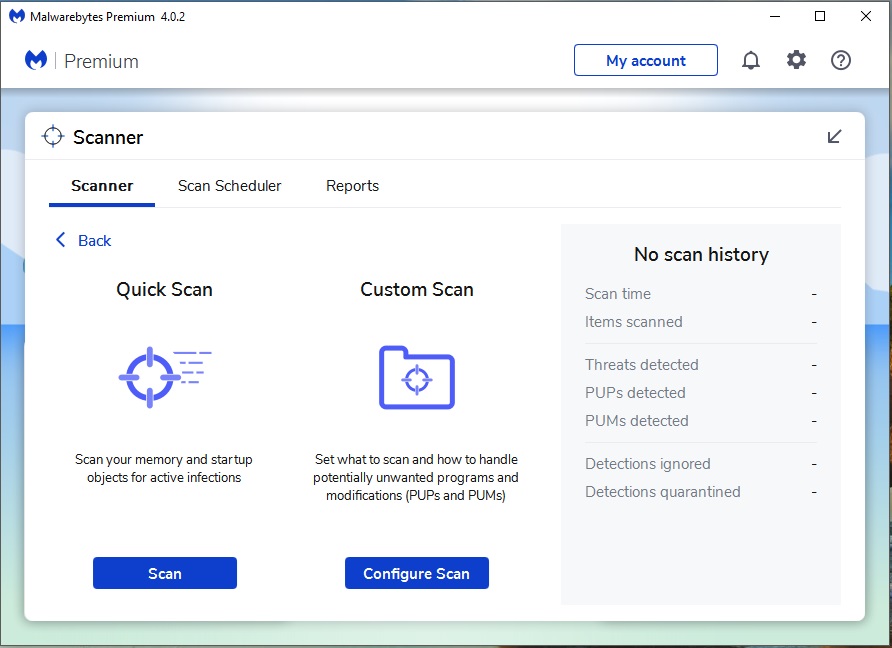Click the Premium label in header

click(101, 61)
